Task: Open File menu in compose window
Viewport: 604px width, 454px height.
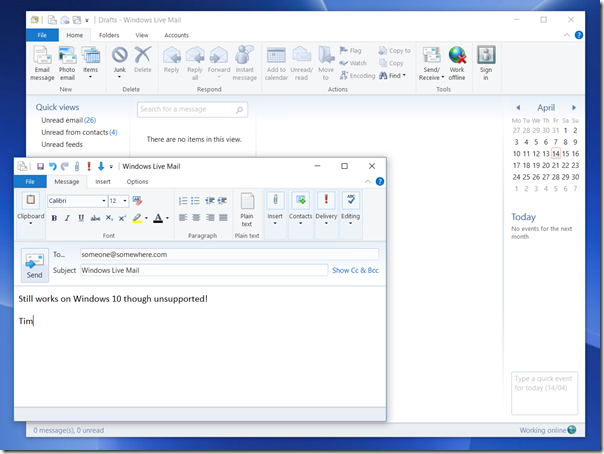Action: pos(30,181)
